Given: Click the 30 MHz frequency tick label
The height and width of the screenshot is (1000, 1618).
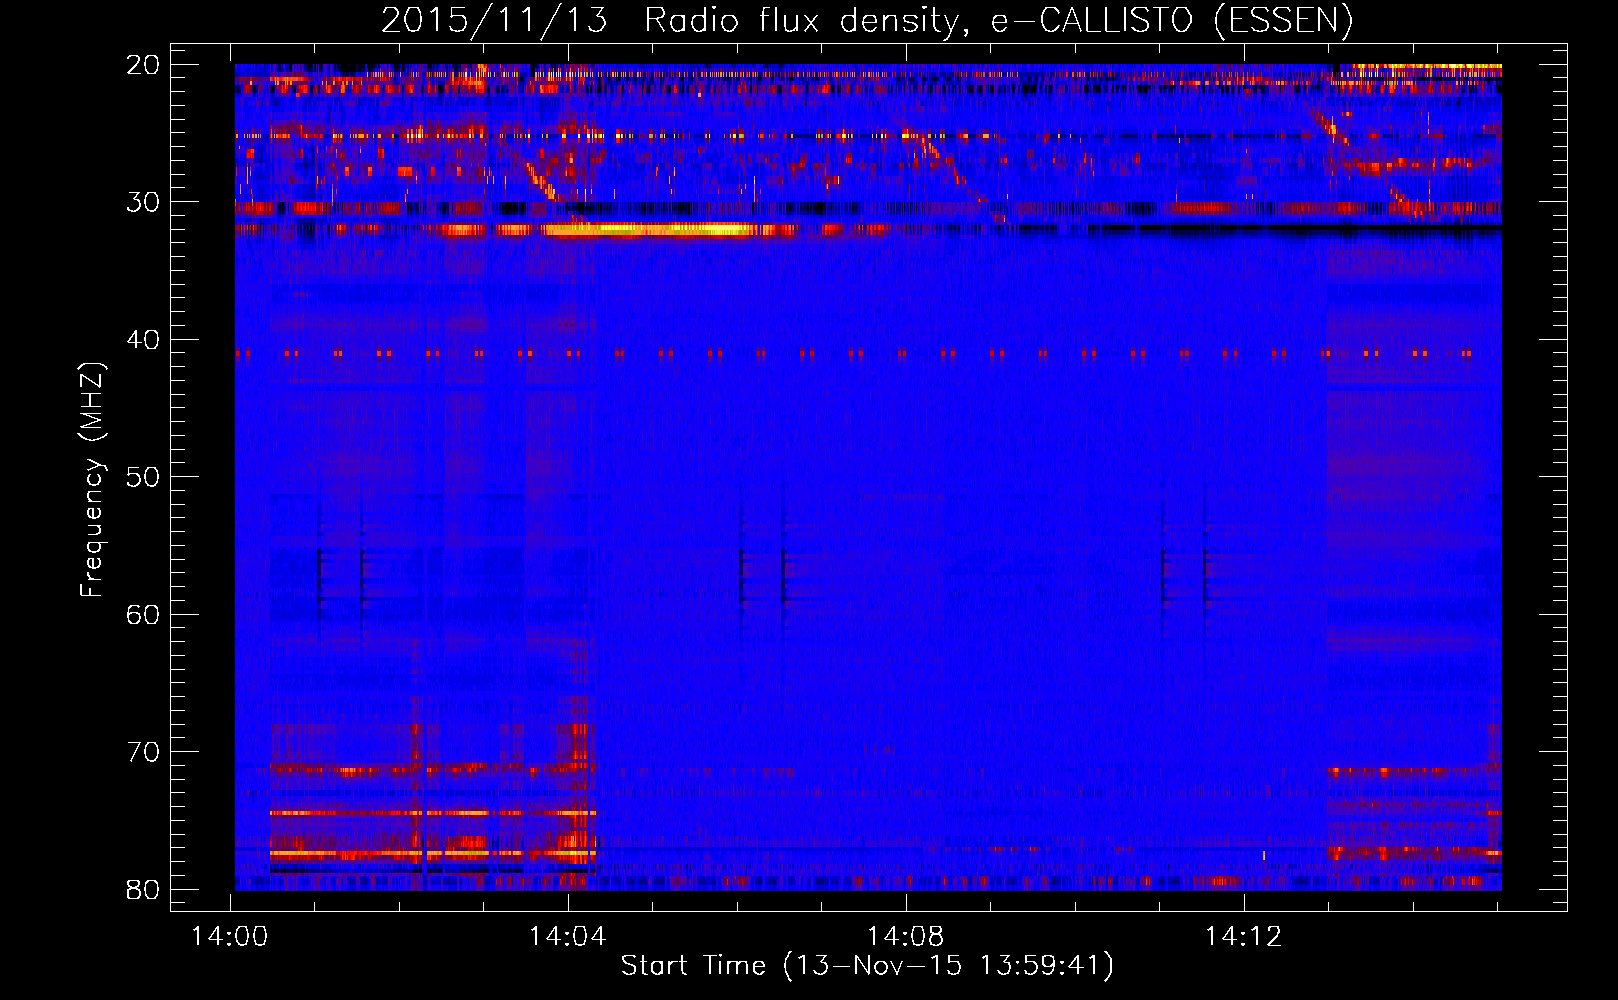Looking at the screenshot, I should 144,202.
